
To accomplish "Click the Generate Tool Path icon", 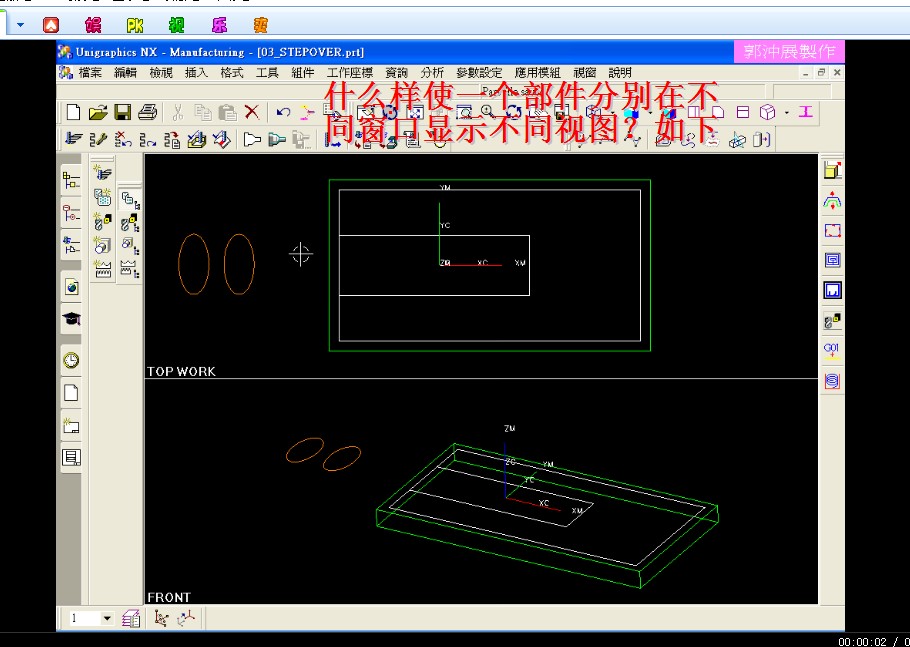I will coord(73,140).
